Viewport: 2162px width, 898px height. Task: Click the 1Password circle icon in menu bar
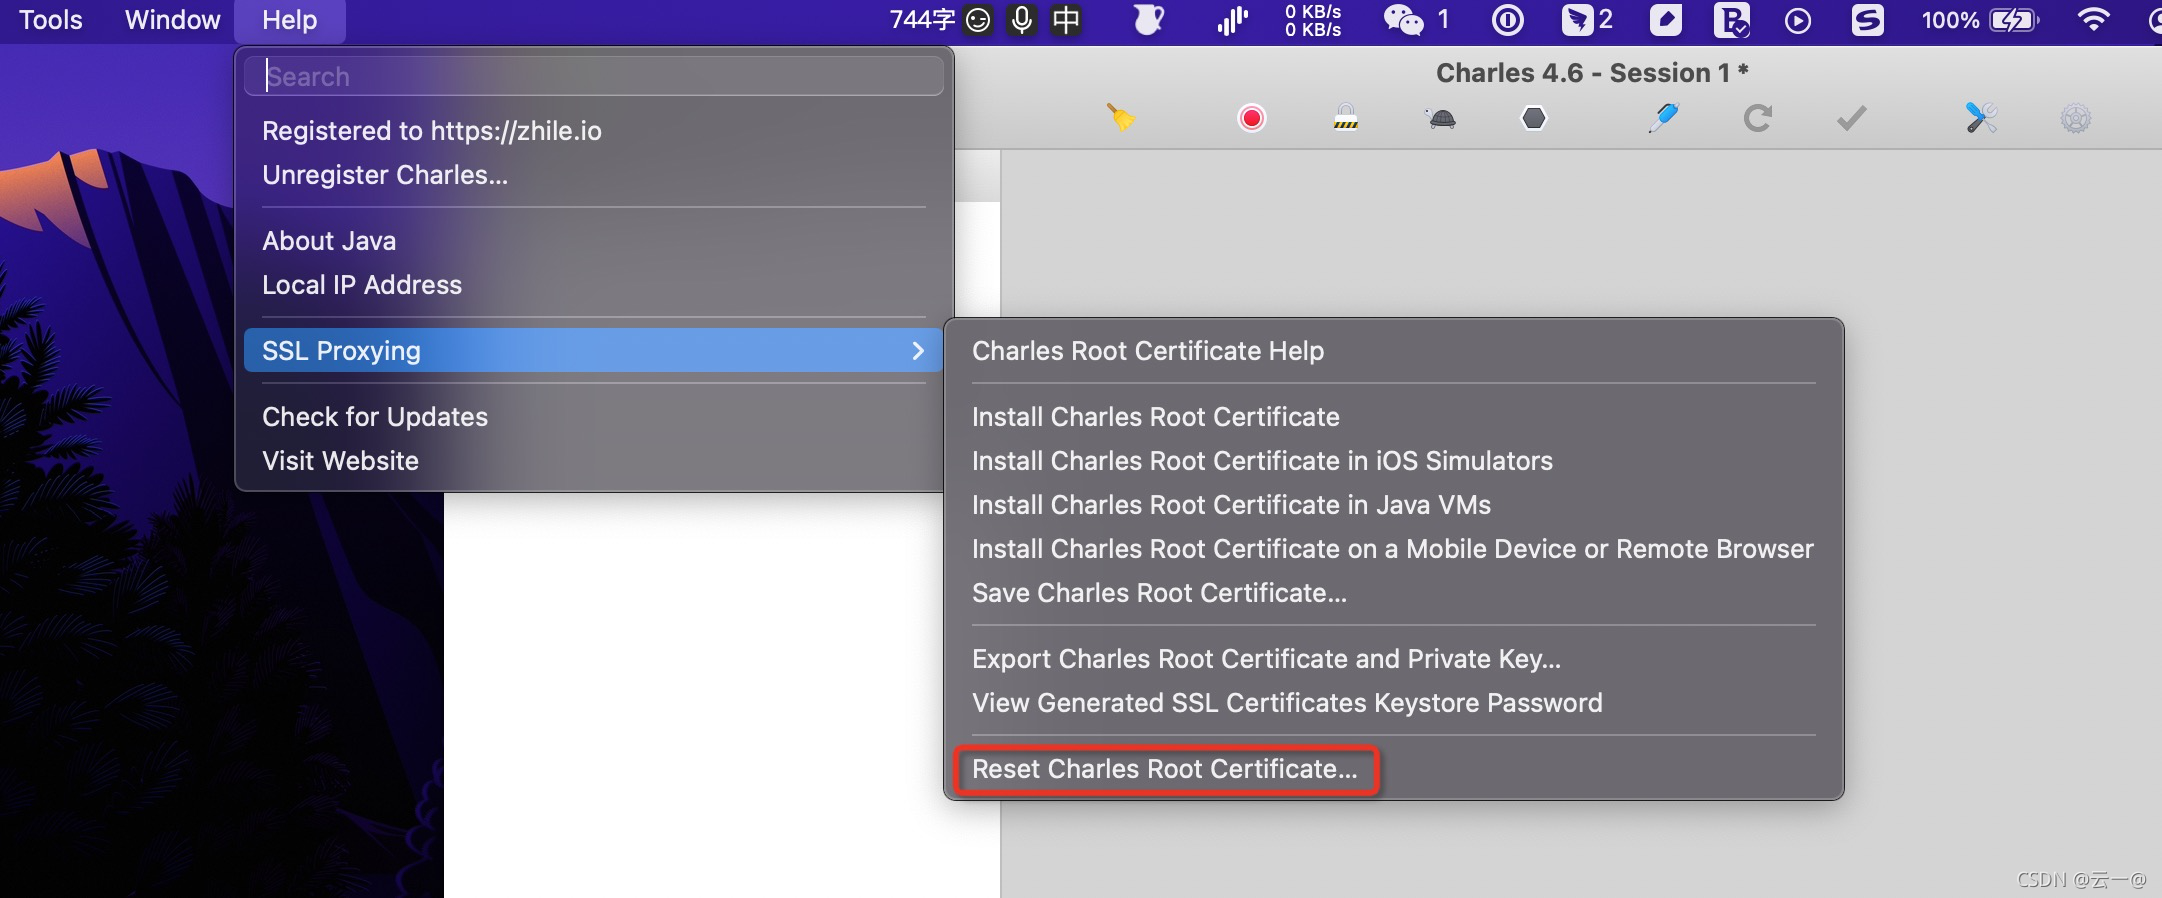pyautogui.click(x=1507, y=20)
